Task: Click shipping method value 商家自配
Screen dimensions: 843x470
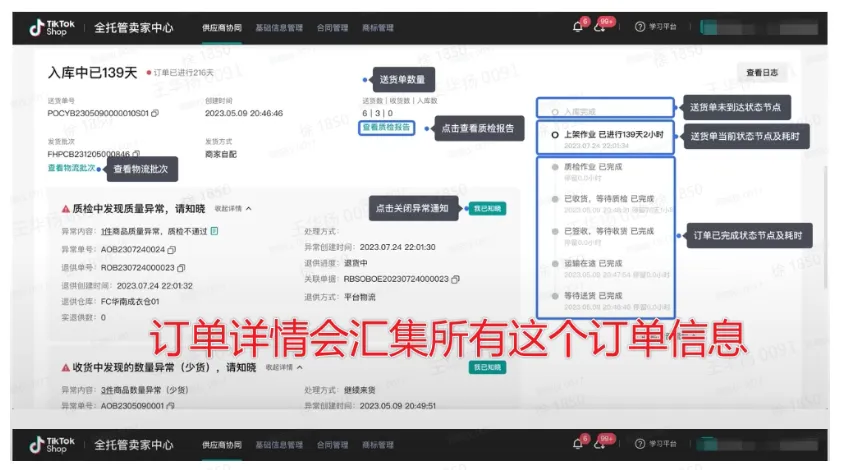Action: tap(221, 154)
